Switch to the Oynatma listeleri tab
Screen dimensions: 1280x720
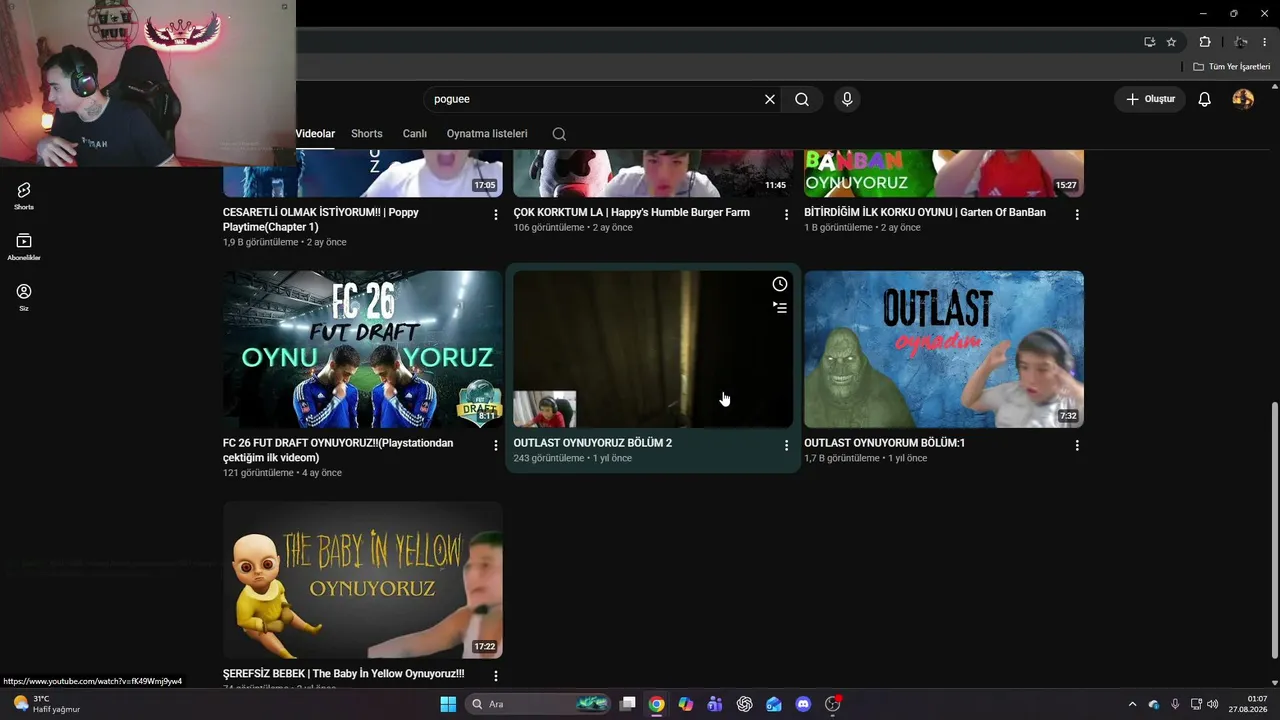[x=487, y=134]
